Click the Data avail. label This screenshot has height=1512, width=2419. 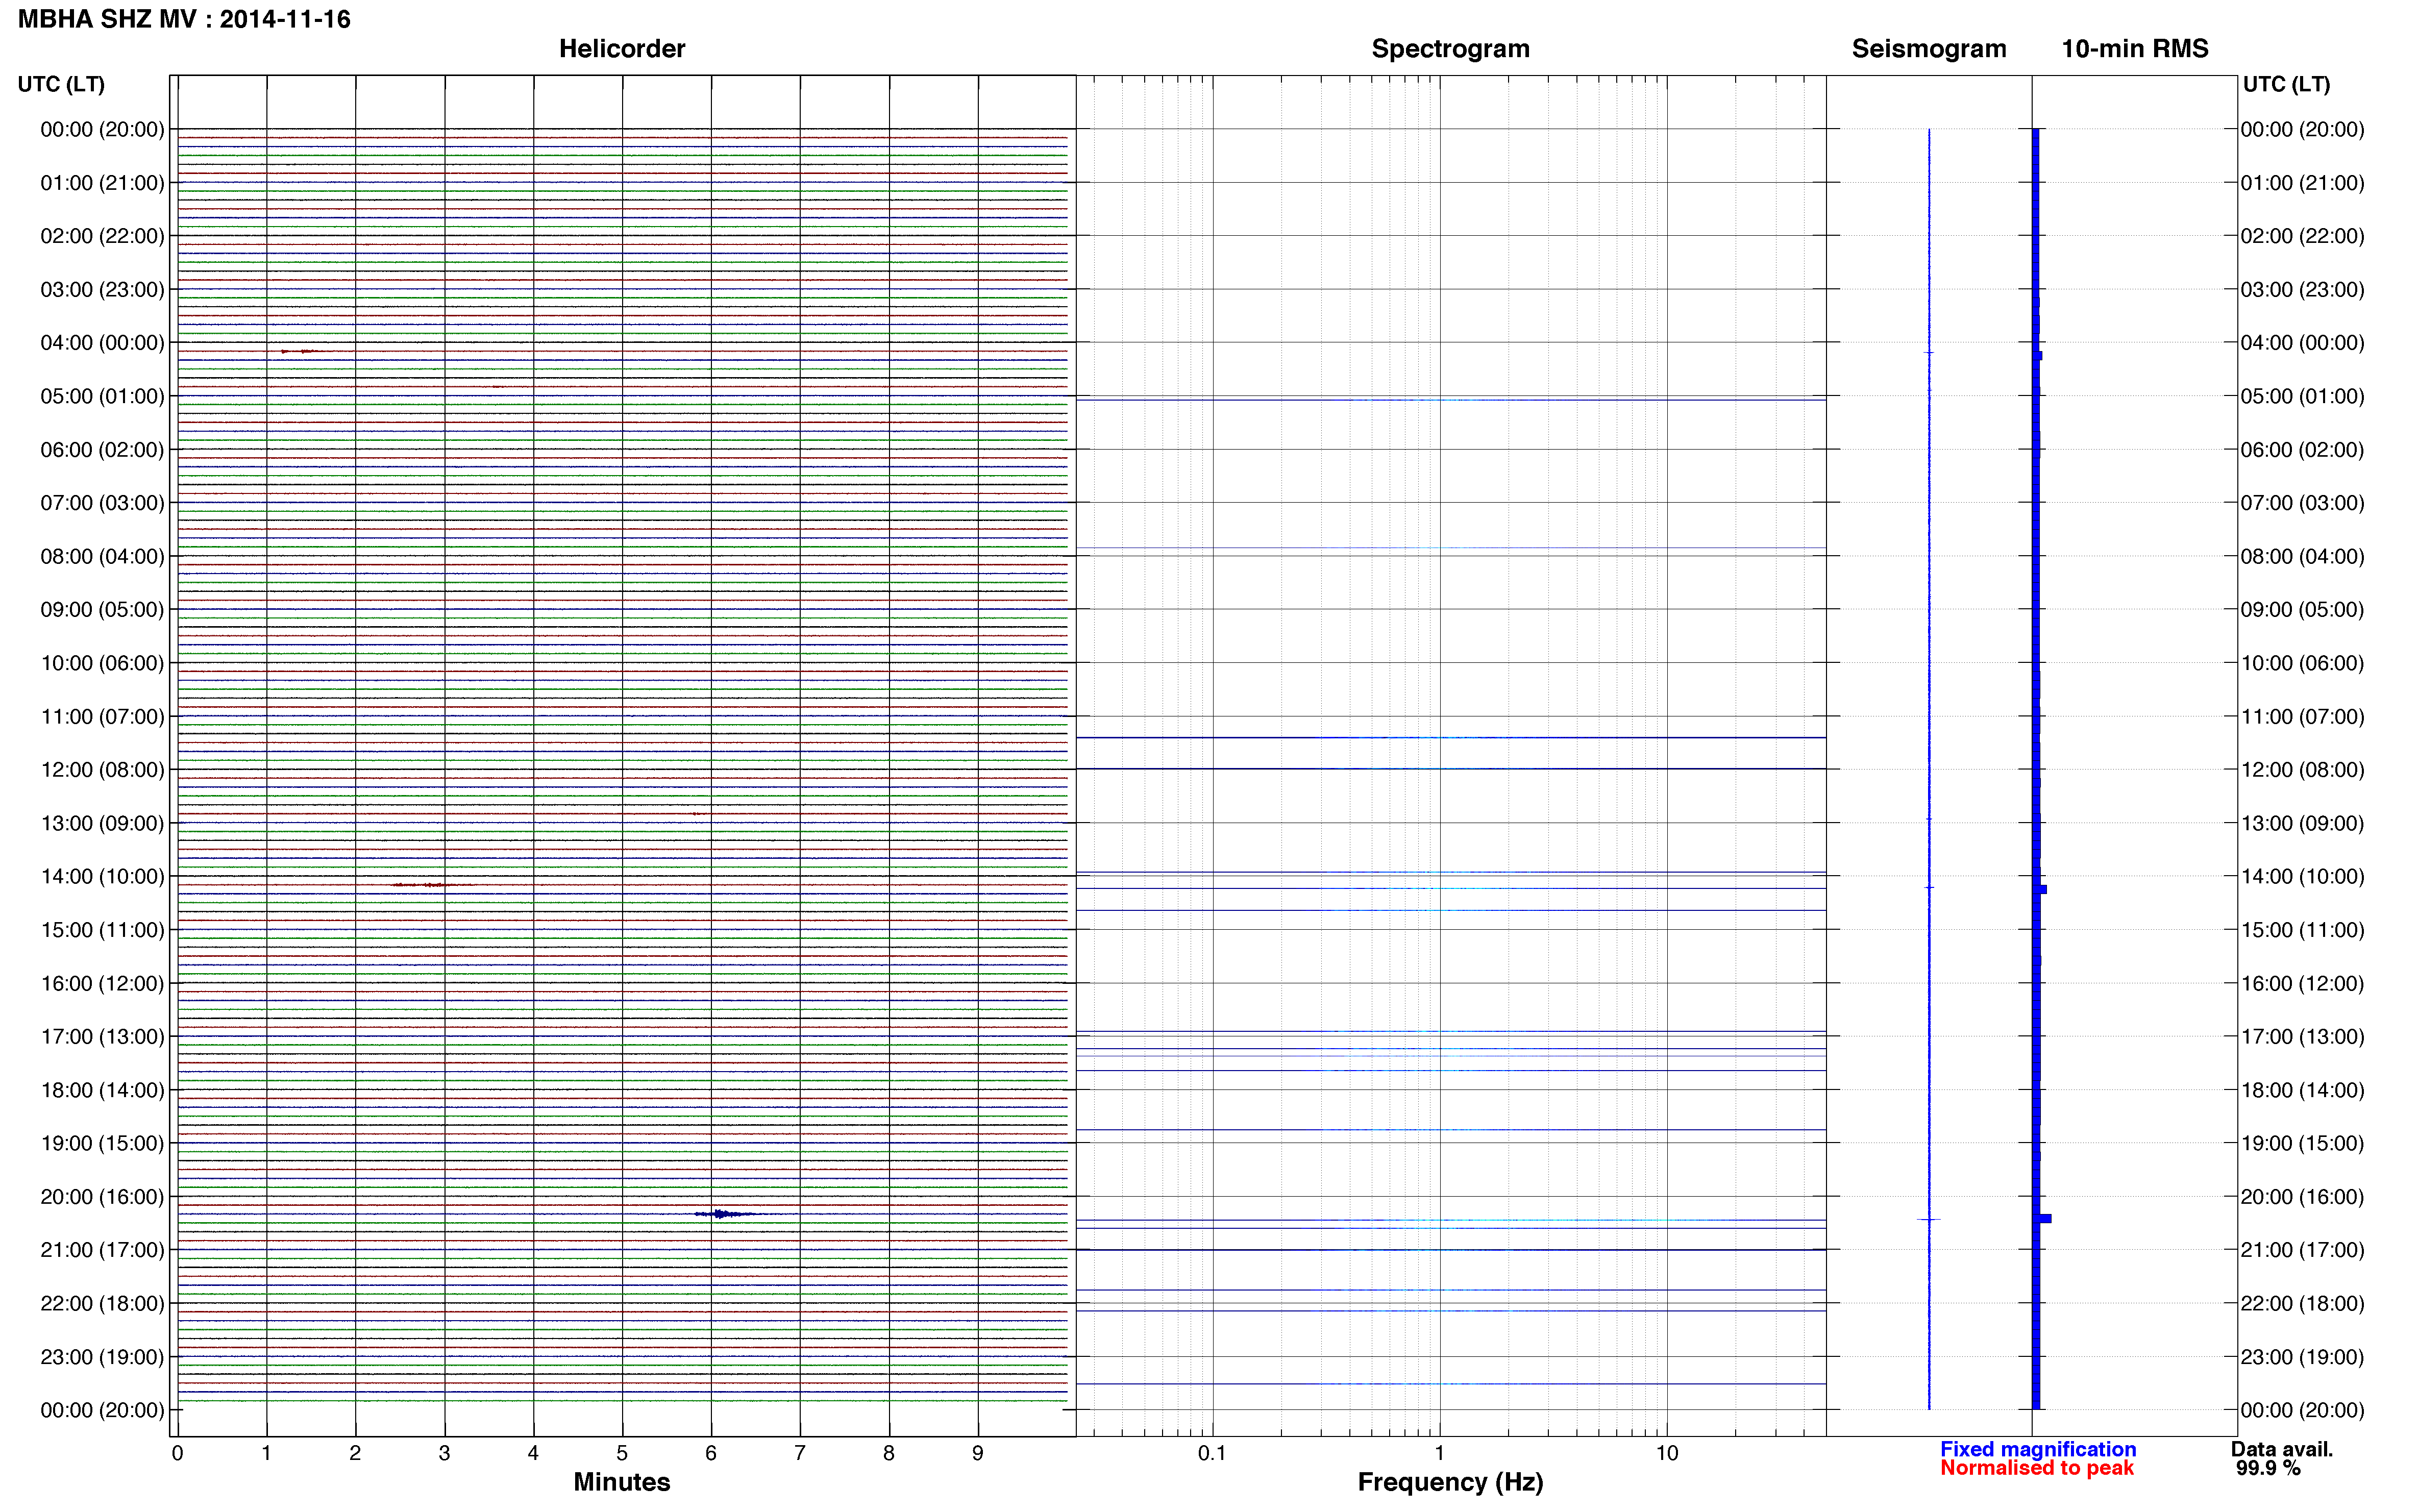2281,1449
